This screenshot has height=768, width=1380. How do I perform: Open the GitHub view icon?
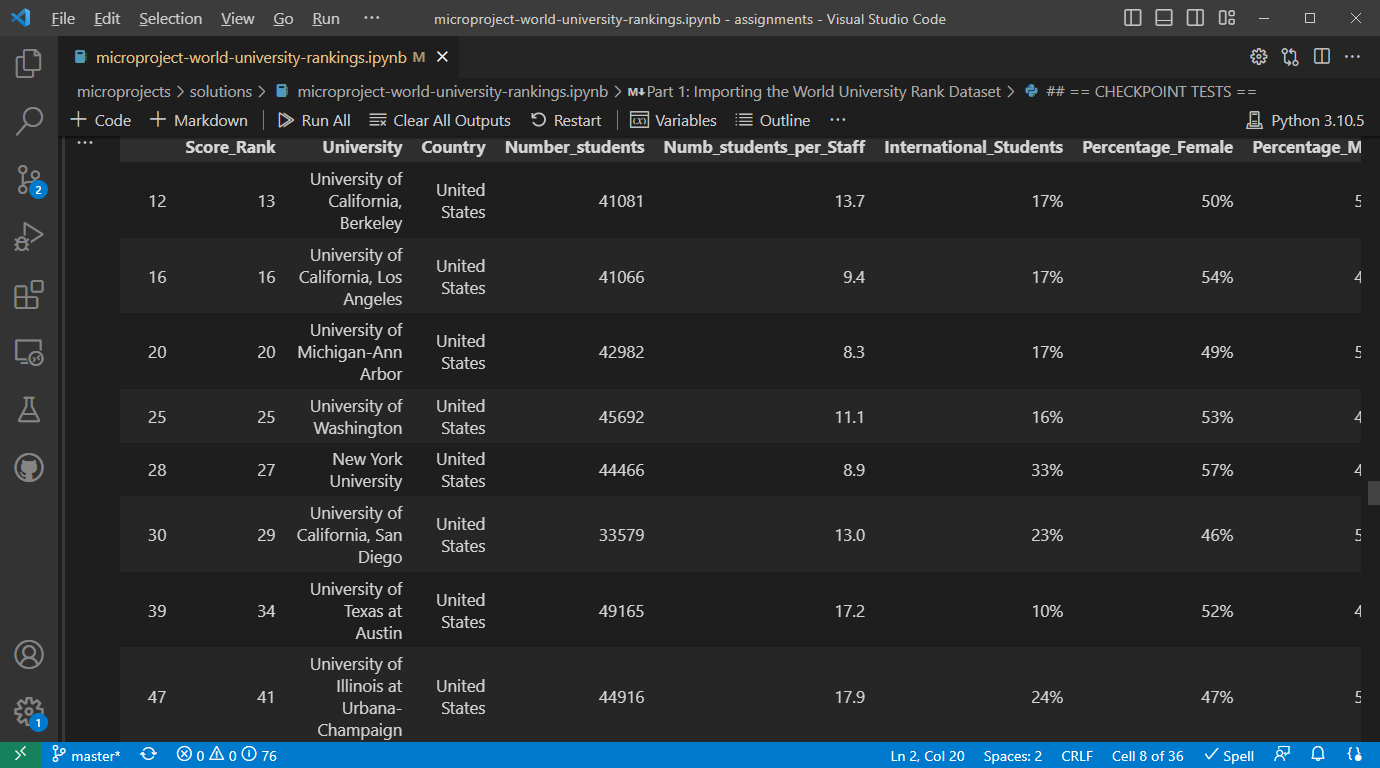[x=29, y=467]
